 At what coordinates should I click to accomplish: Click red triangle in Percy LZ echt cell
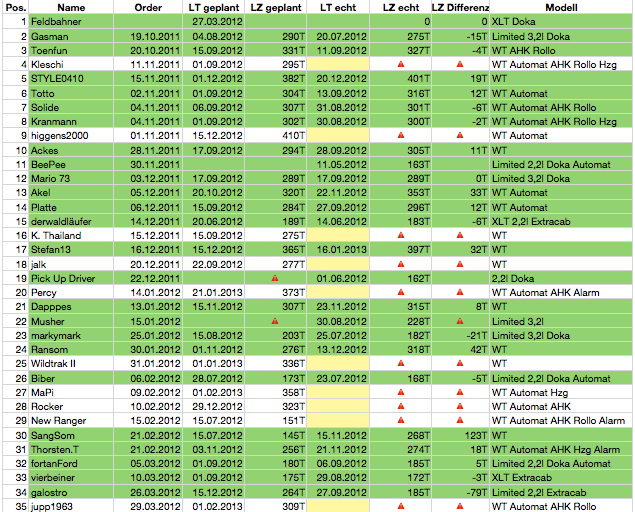[x=401, y=292]
